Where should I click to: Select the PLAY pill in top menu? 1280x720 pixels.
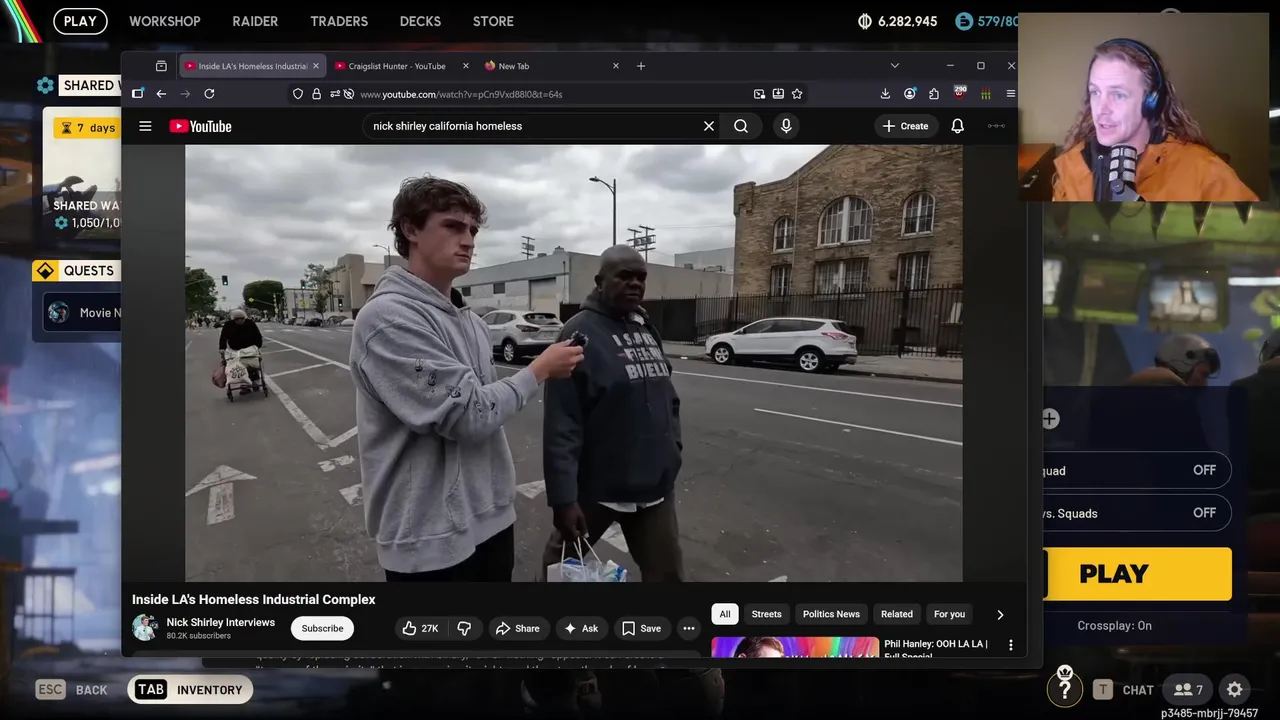[x=80, y=21]
